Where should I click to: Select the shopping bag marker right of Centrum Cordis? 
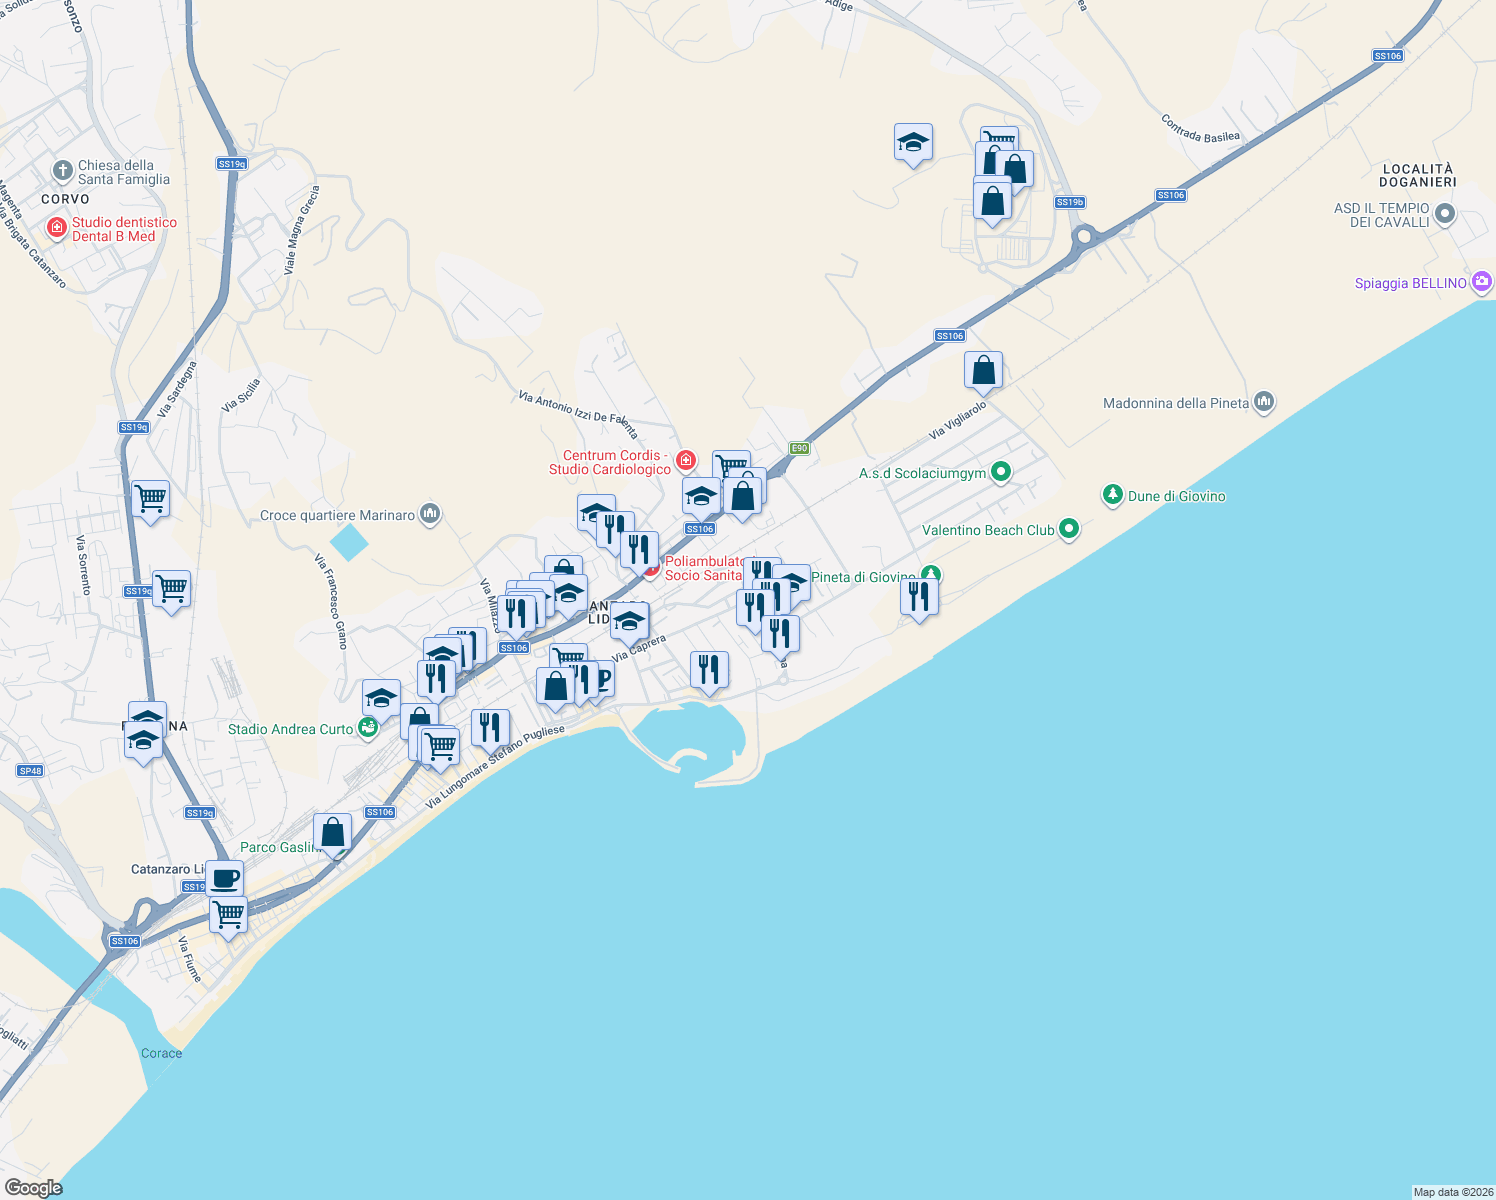tap(743, 497)
